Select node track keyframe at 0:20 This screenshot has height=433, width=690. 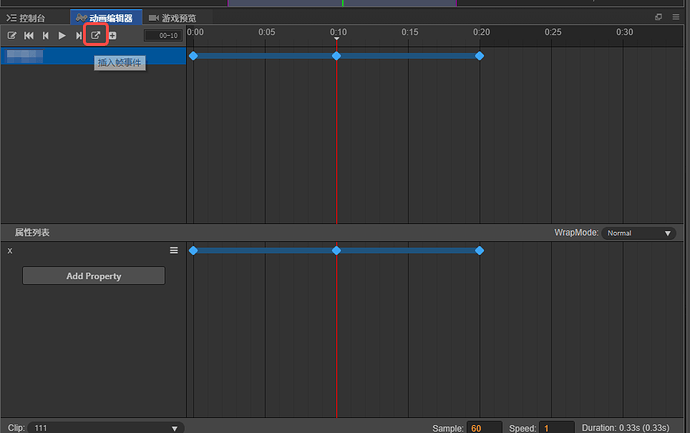click(x=479, y=56)
